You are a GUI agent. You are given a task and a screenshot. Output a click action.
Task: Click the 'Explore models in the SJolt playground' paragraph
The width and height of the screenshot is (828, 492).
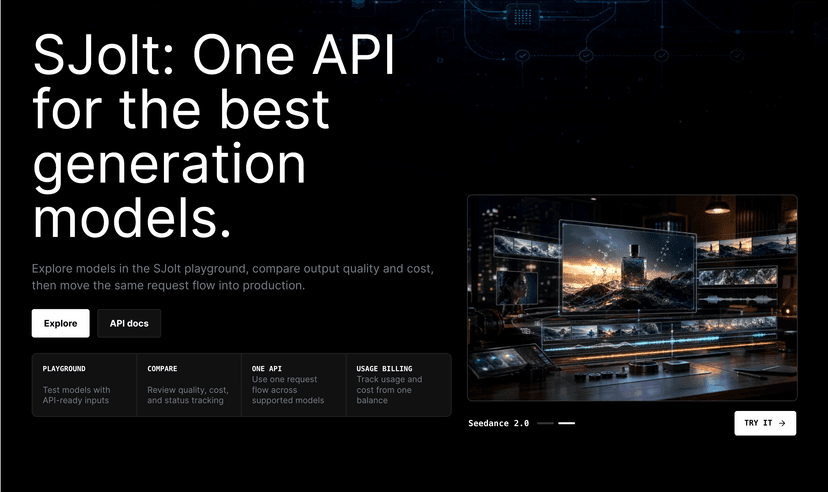point(232,277)
